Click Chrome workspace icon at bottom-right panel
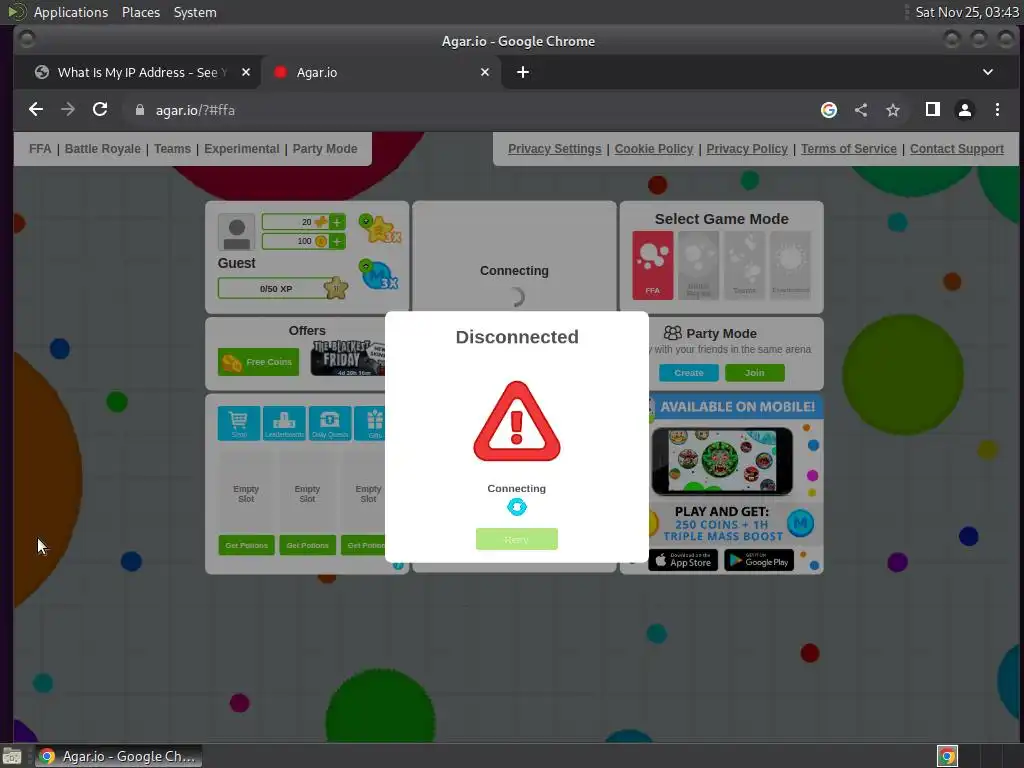Image resolution: width=1024 pixels, height=768 pixels. coord(947,756)
